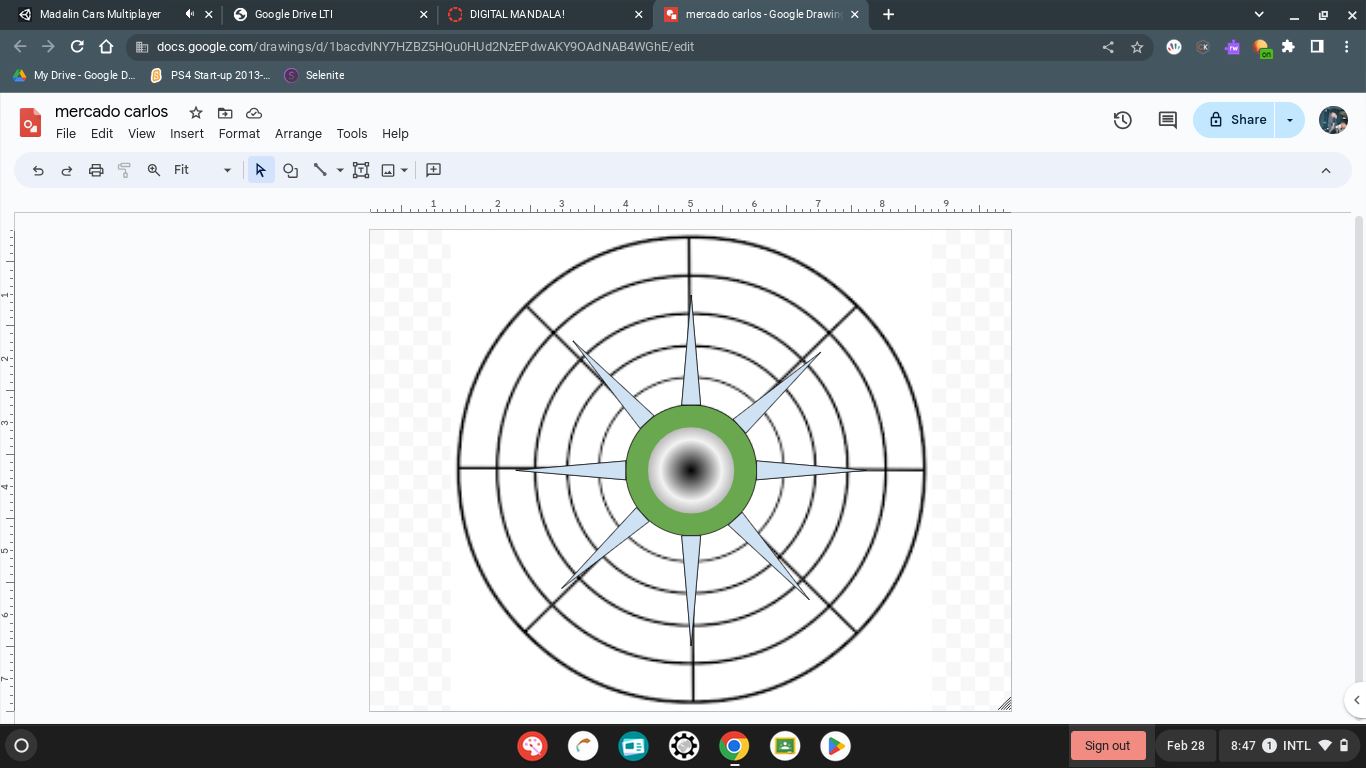Click the Undo arrow in toolbar

[38, 170]
